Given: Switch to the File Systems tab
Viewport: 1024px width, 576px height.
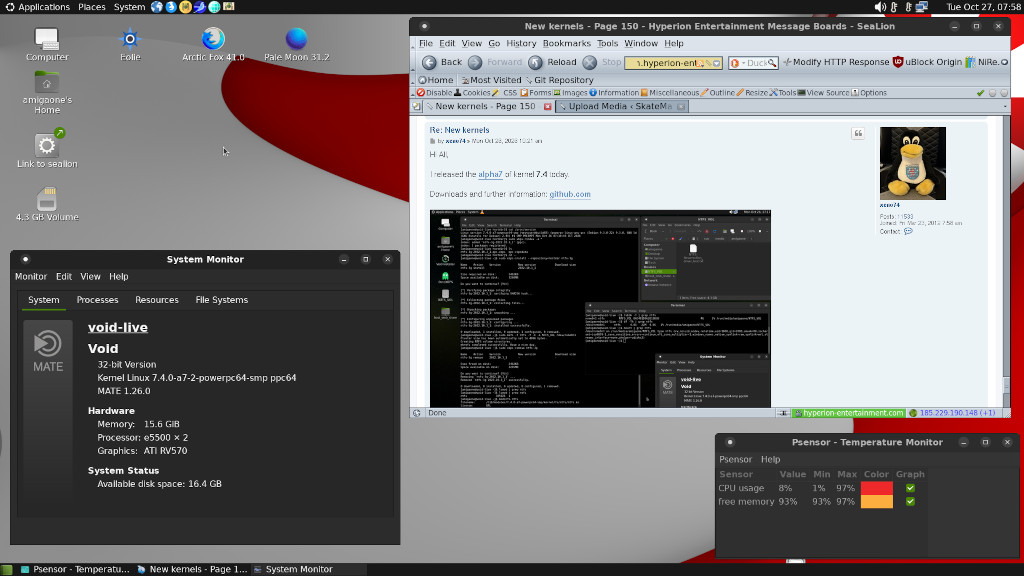Looking at the screenshot, I should click(221, 300).
